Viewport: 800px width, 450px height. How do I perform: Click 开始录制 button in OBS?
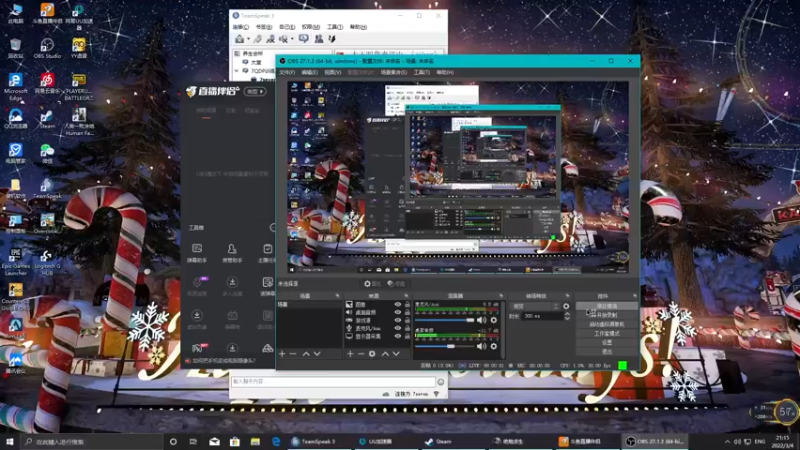pyautogui.click(x=607, y=315)
